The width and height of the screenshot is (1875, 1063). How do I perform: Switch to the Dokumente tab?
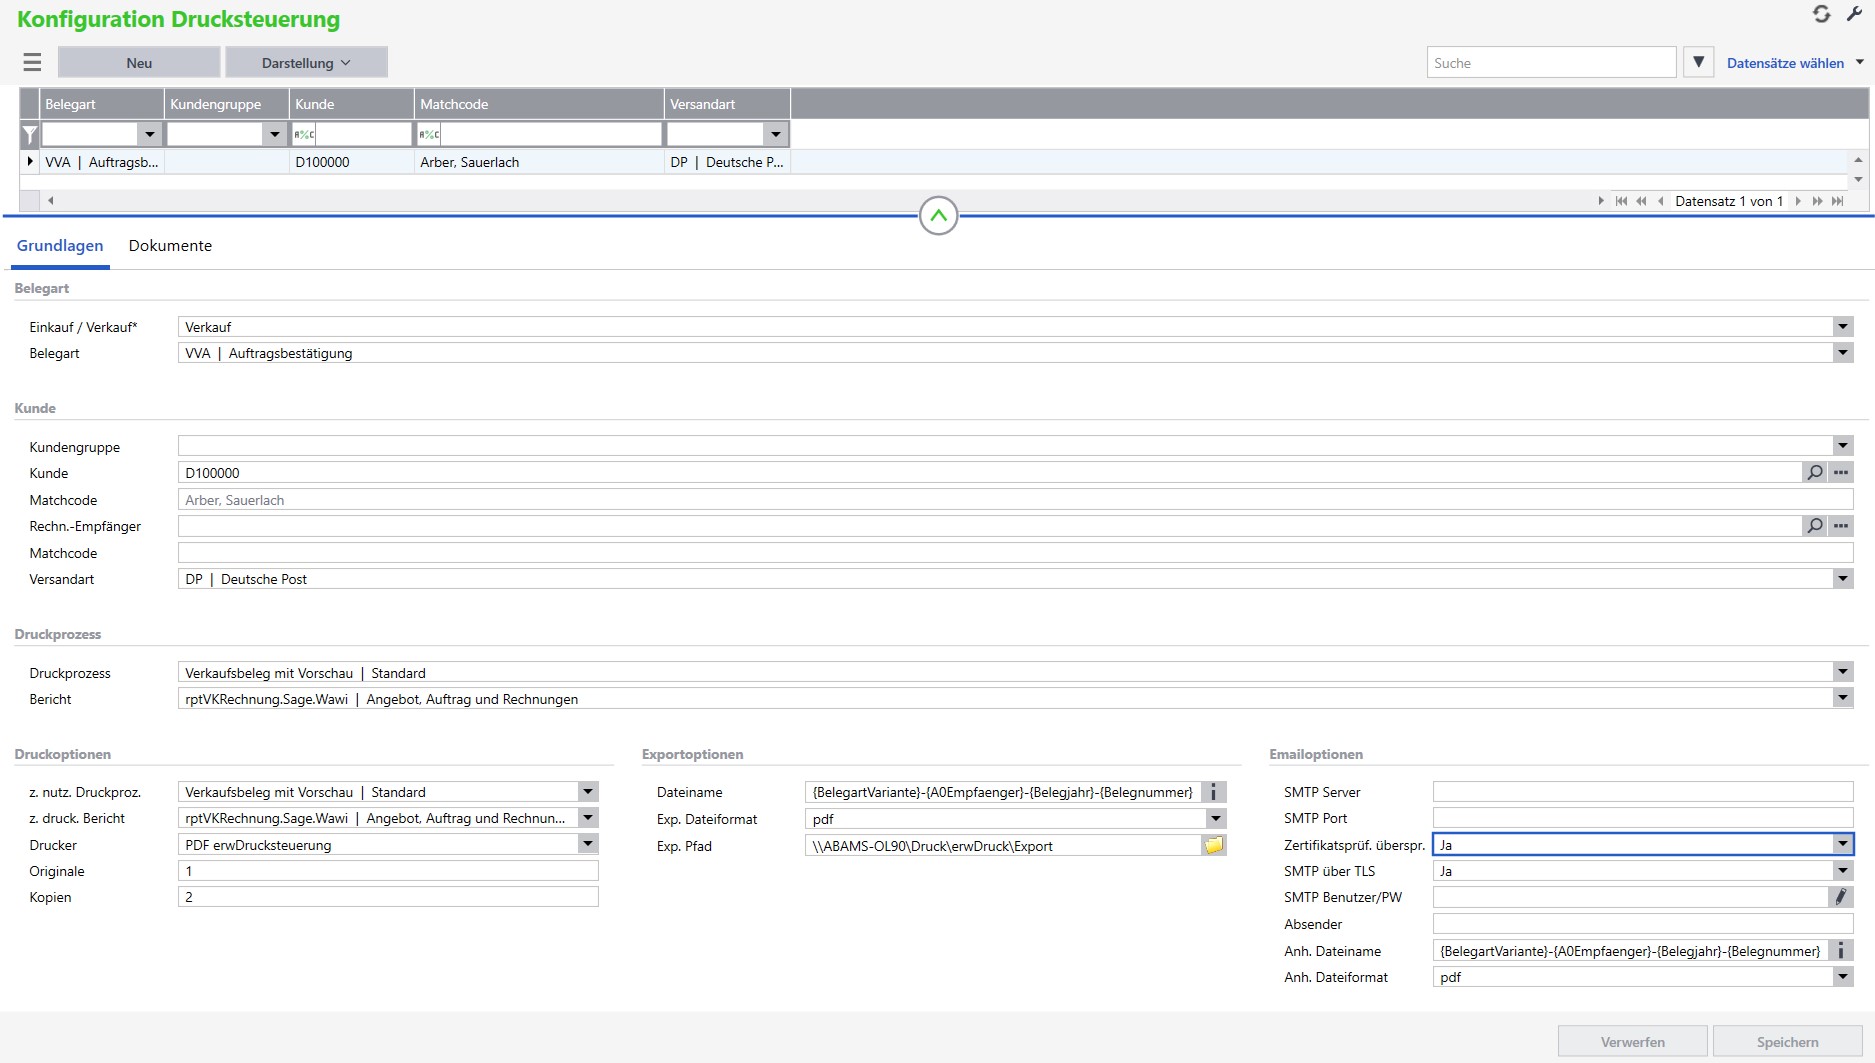[x=170, y=246]
